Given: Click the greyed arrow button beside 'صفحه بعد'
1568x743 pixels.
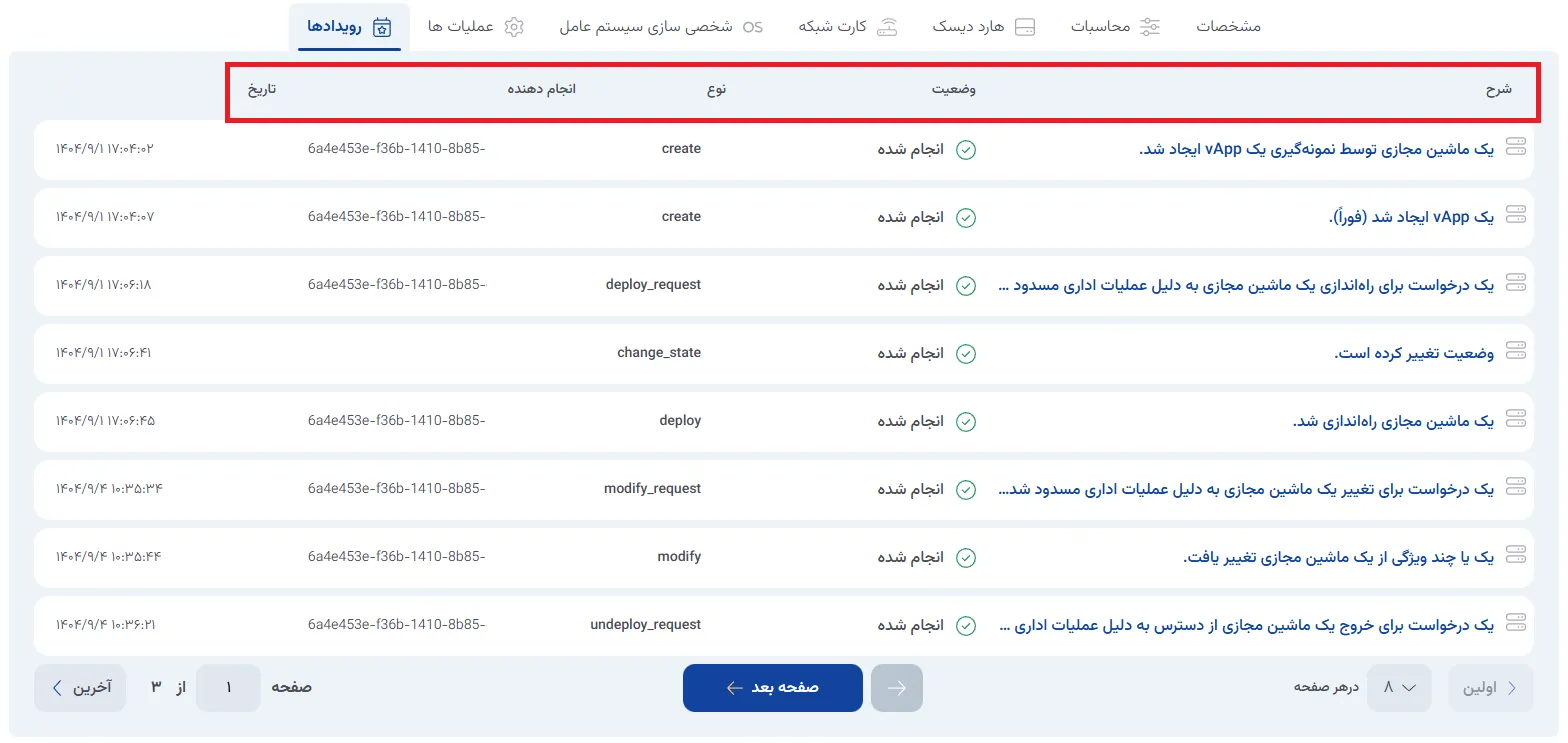Looking at the screenshot, I should tap(897, 688).
